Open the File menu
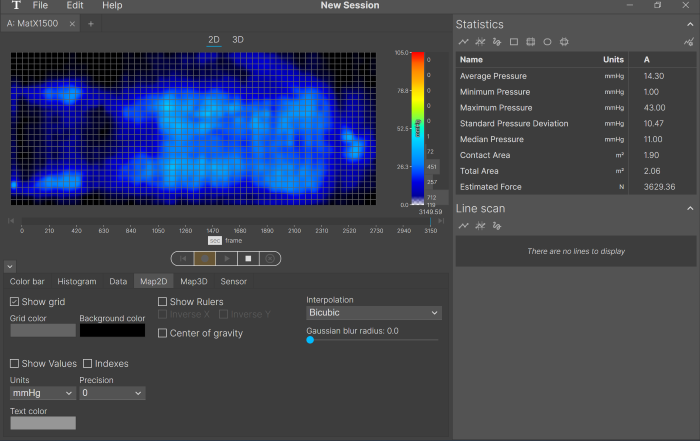 (x=40, y=5)
